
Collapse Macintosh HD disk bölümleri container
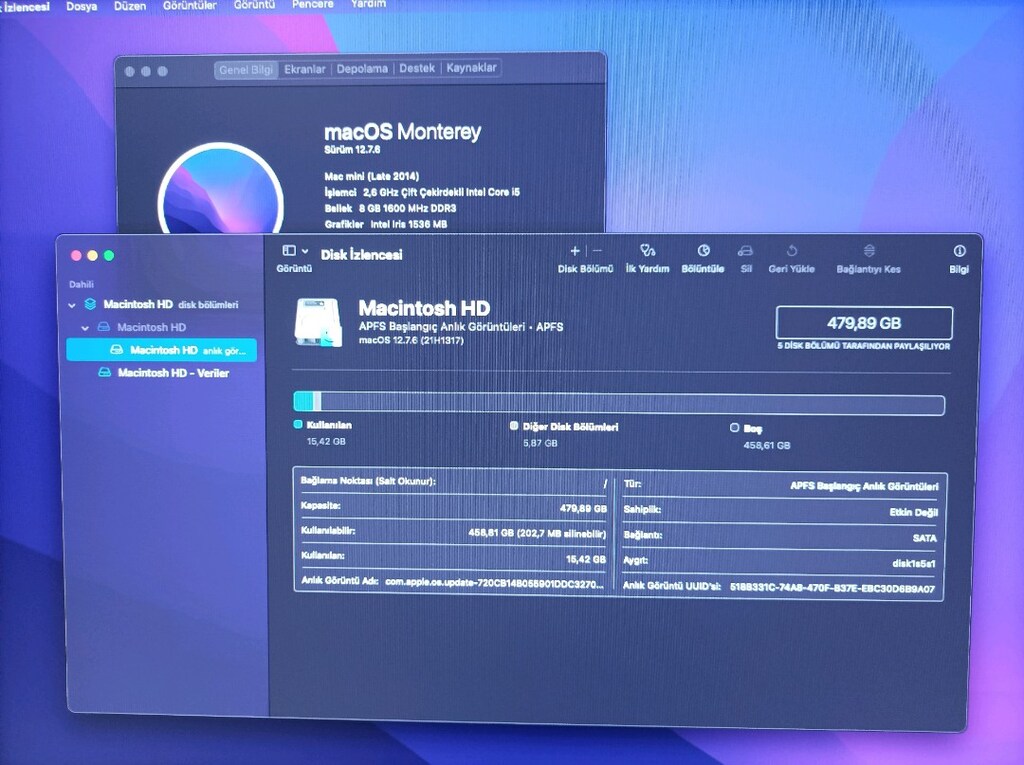point(72,305)
